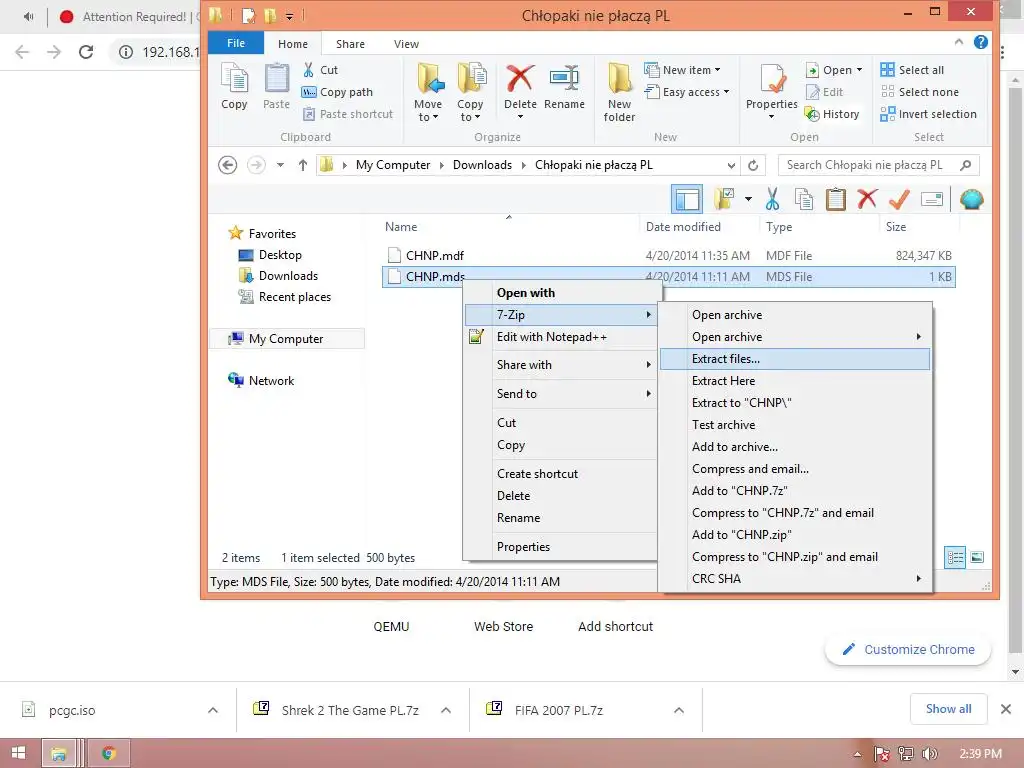Reload the Chrome page
Viewport: 1024px width, 768px height.
click(x=86, y=52)
